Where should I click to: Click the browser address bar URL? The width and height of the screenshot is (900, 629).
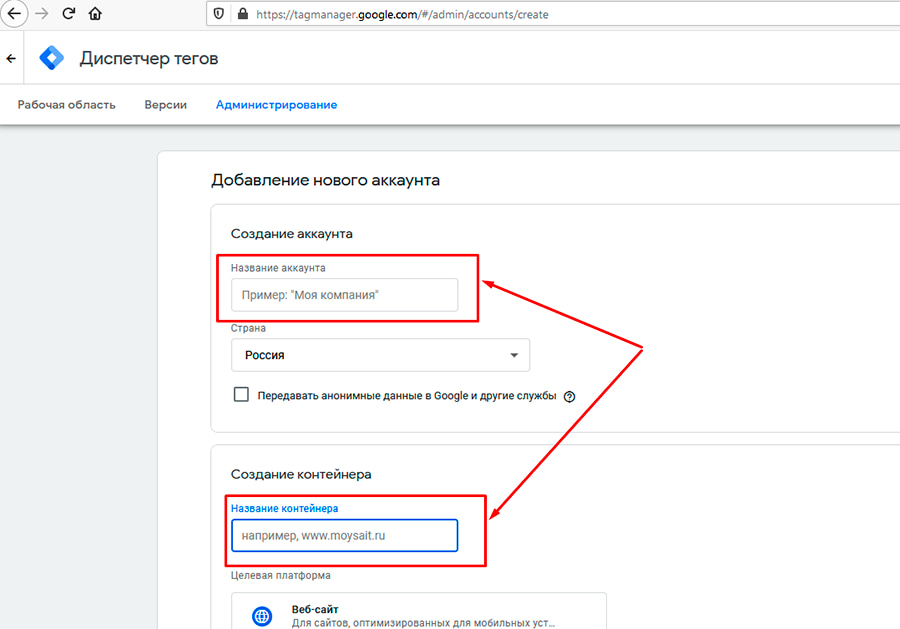(400, 14)
